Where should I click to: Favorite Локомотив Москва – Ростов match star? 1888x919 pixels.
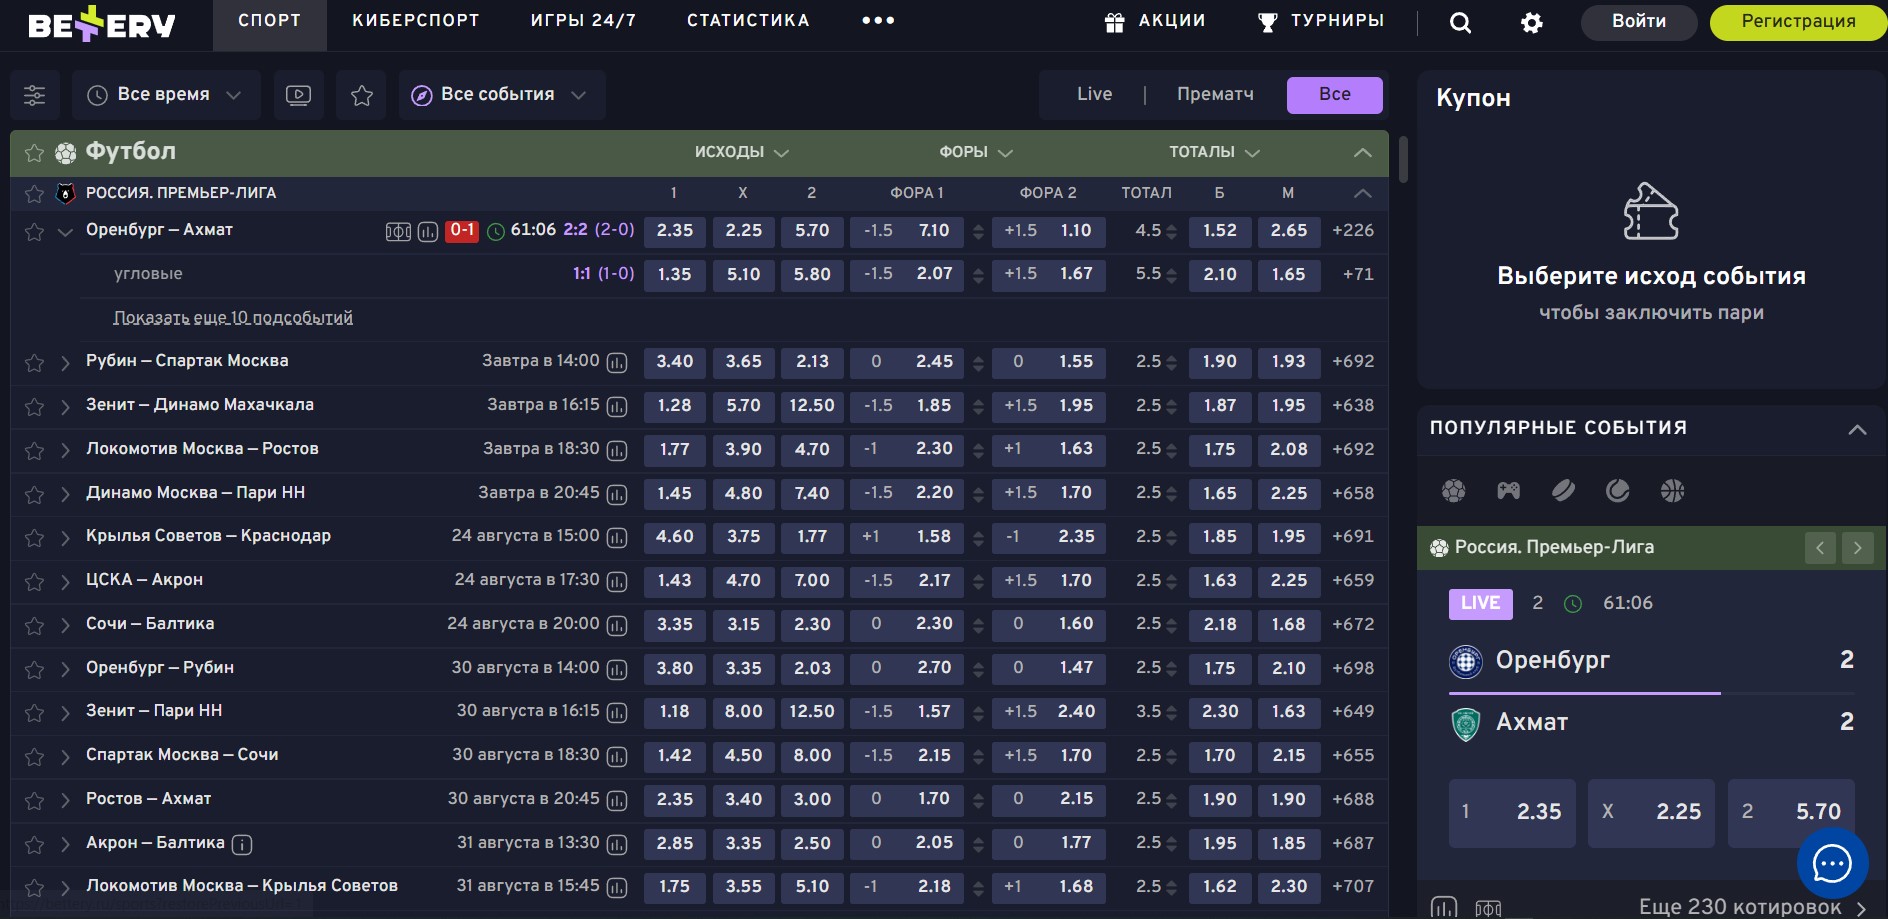34,451
